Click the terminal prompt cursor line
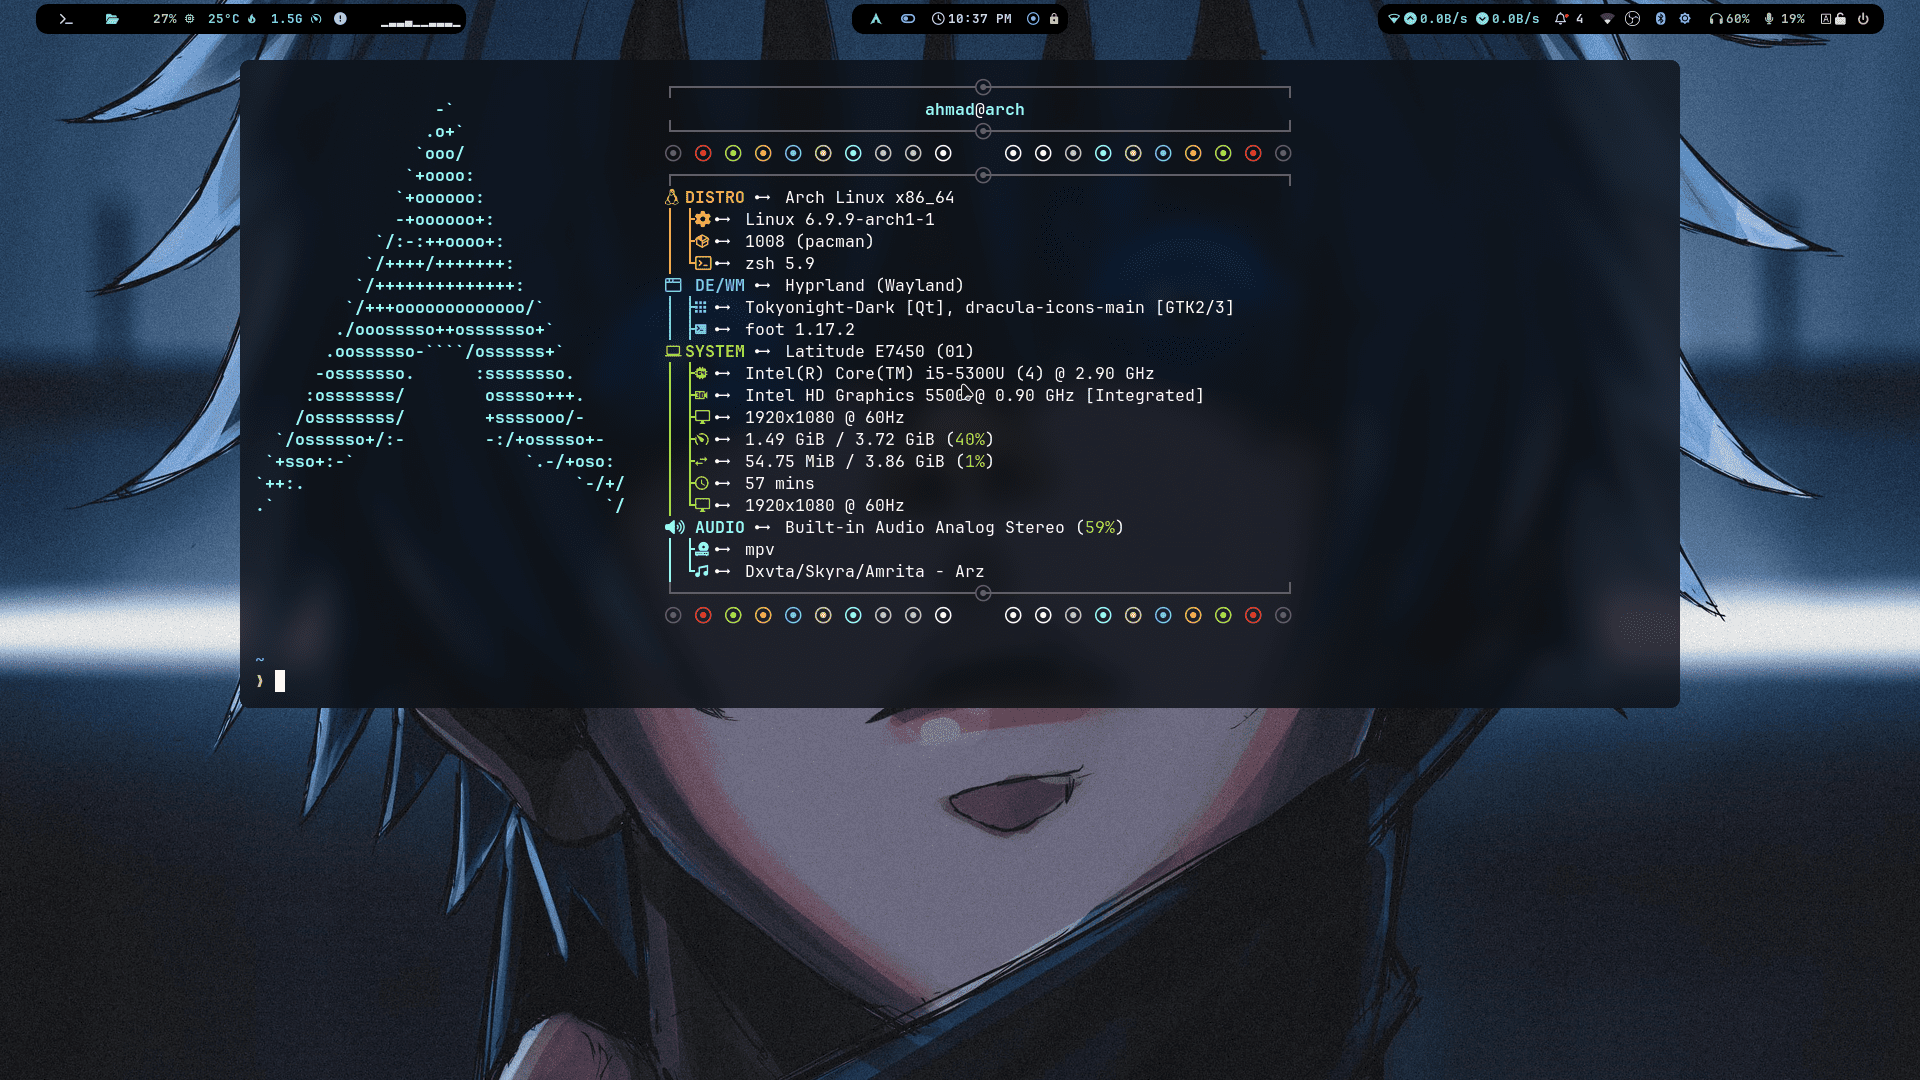 280,681
